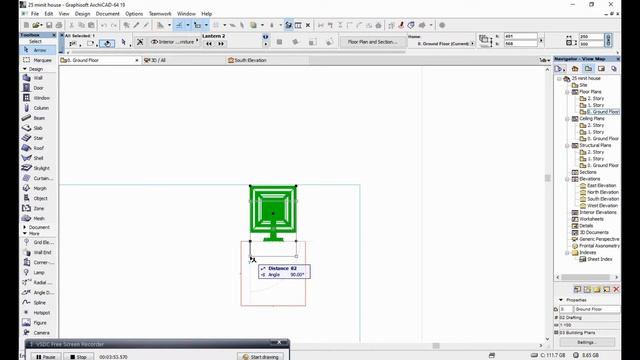Collapse the More section in Toolbox

[24, 233]
